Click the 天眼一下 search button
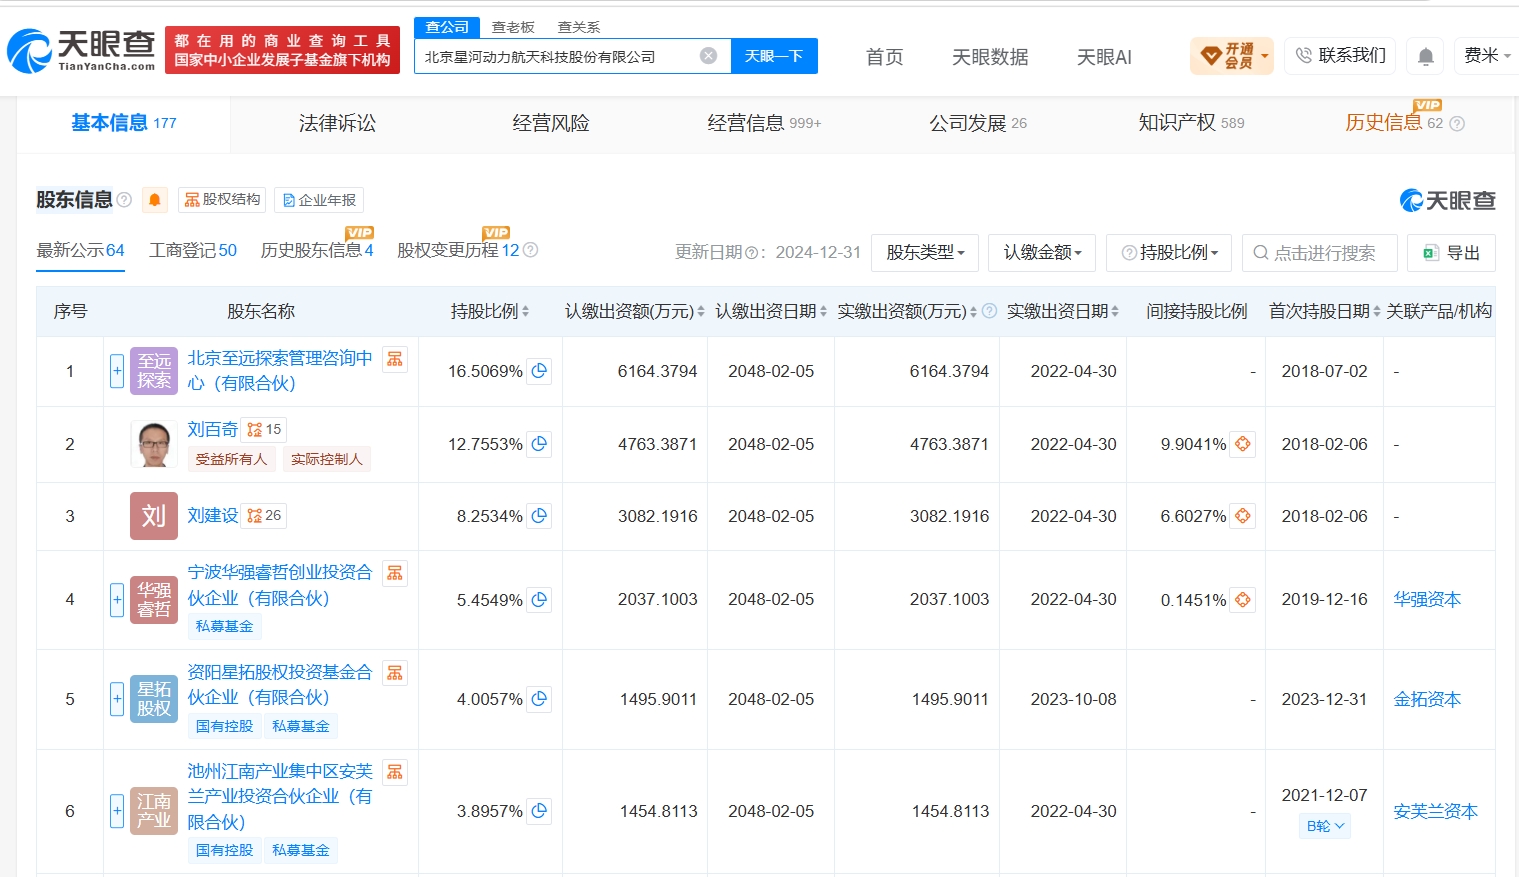Screen dimensions: 1519x877 774,56
